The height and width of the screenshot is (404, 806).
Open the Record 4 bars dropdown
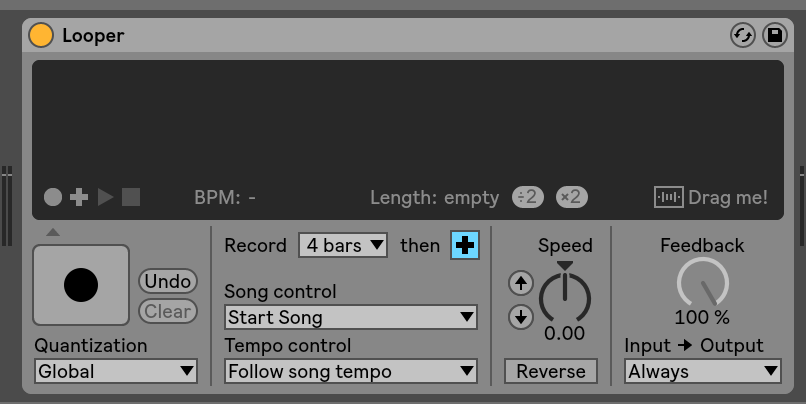343,245
